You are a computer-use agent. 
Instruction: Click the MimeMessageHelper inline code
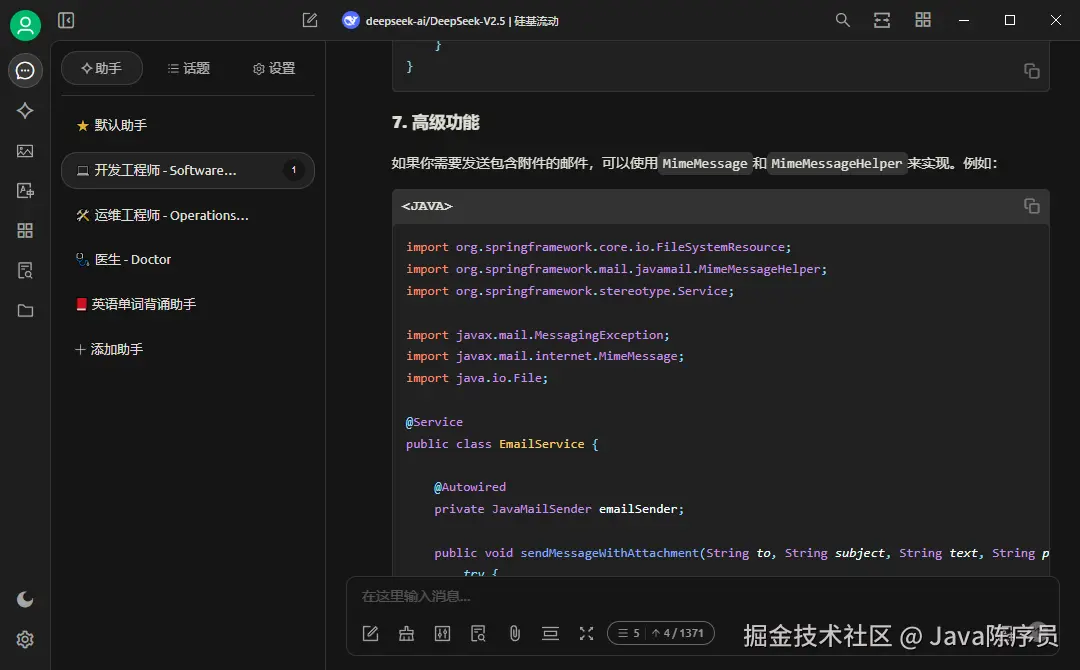pyautogui.click(x=836, y=163)
